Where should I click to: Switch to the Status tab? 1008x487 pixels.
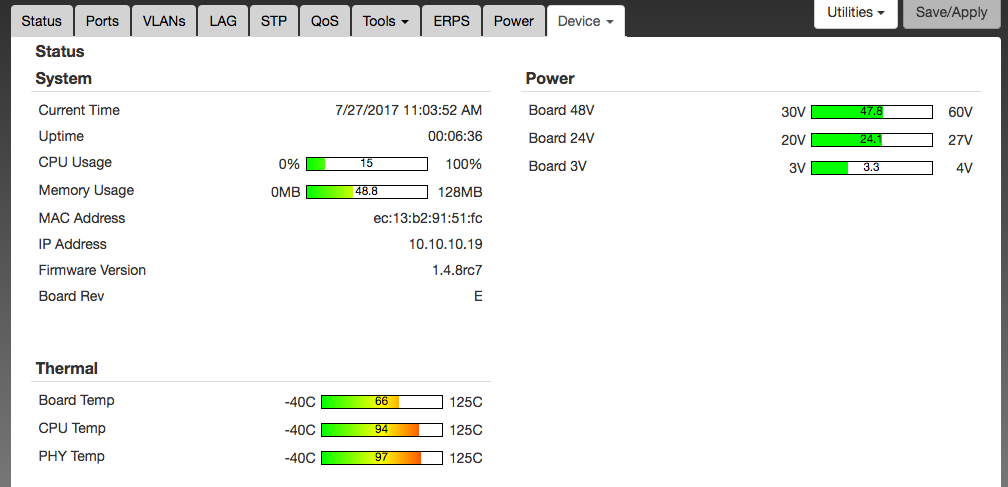point(41,21)
